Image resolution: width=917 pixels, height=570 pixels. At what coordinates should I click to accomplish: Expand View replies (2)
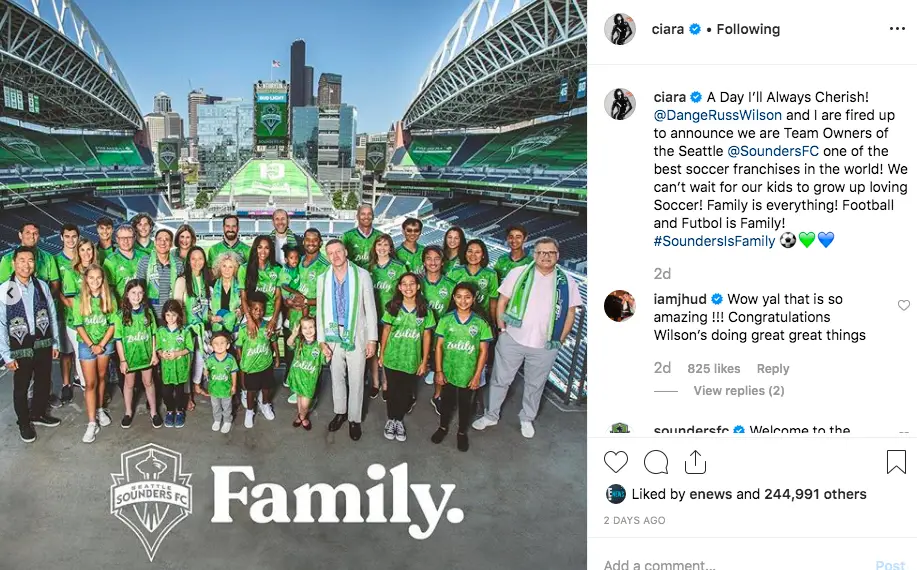click(739, 391)
